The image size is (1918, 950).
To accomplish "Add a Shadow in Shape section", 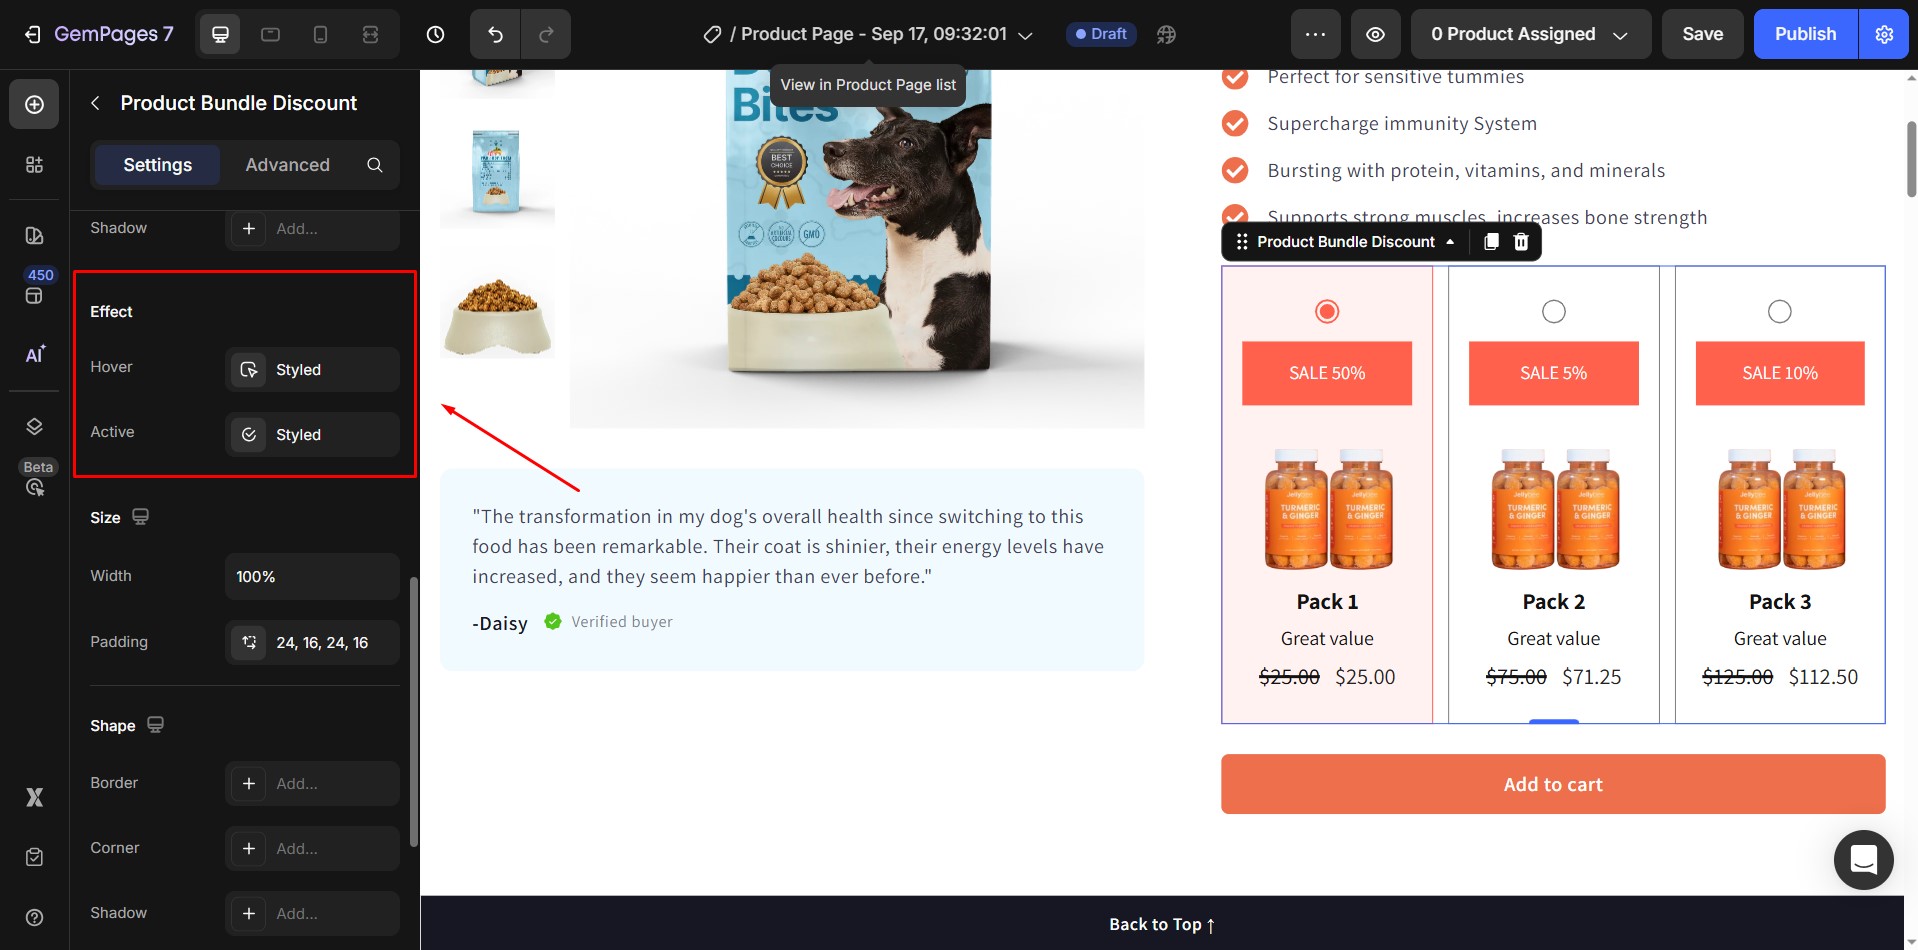I will click(312, 913).
